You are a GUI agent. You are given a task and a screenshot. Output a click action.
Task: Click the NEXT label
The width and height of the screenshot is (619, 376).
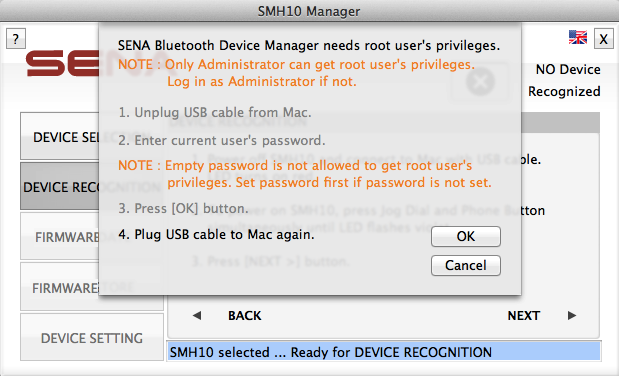(524, 316)
